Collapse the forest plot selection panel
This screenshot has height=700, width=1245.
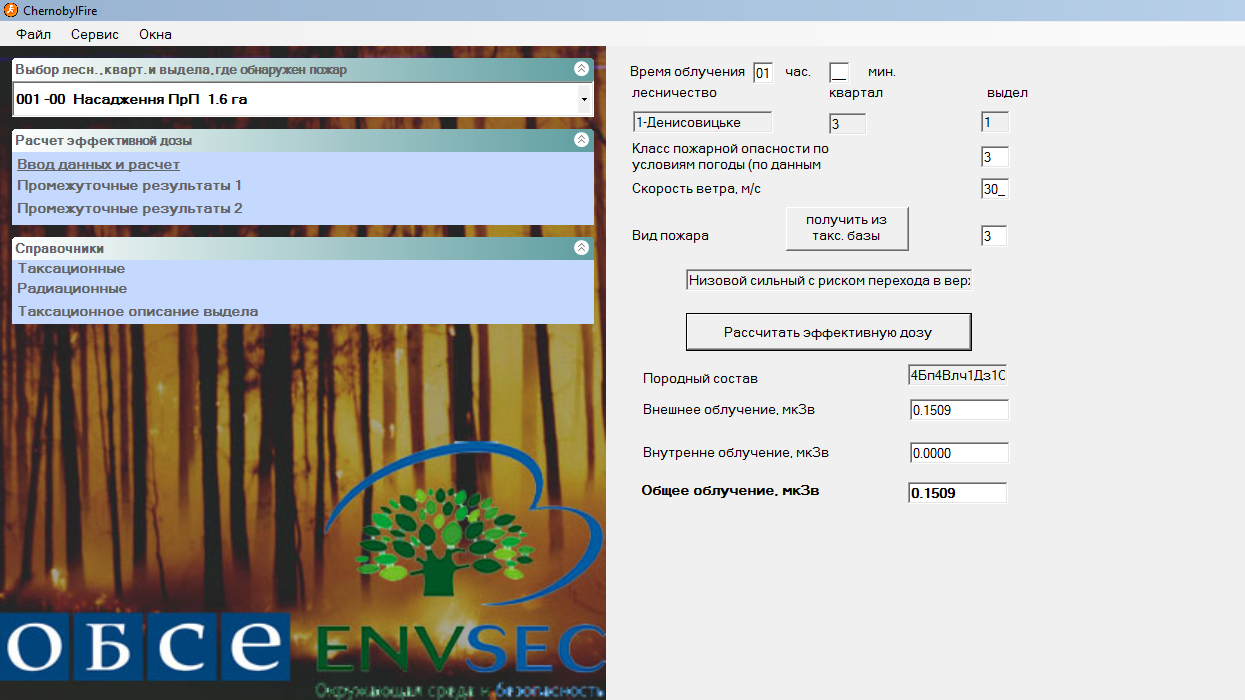581,69
